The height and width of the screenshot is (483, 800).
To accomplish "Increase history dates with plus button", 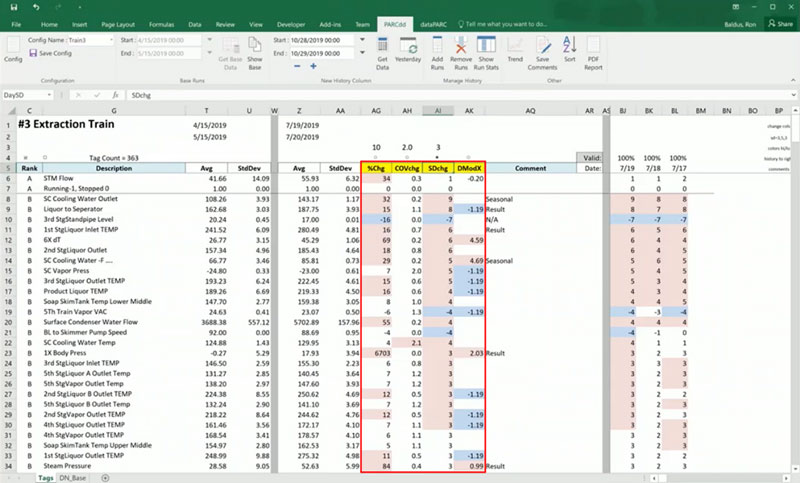I will [x=313, y=66].
